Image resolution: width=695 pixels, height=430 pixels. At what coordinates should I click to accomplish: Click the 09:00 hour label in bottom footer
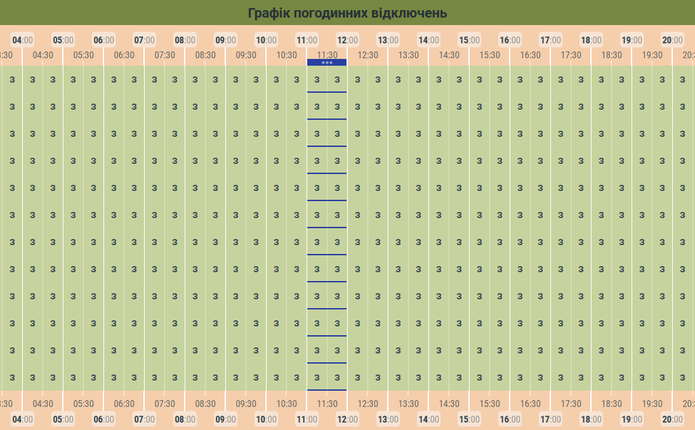click(x=226, y=420)
